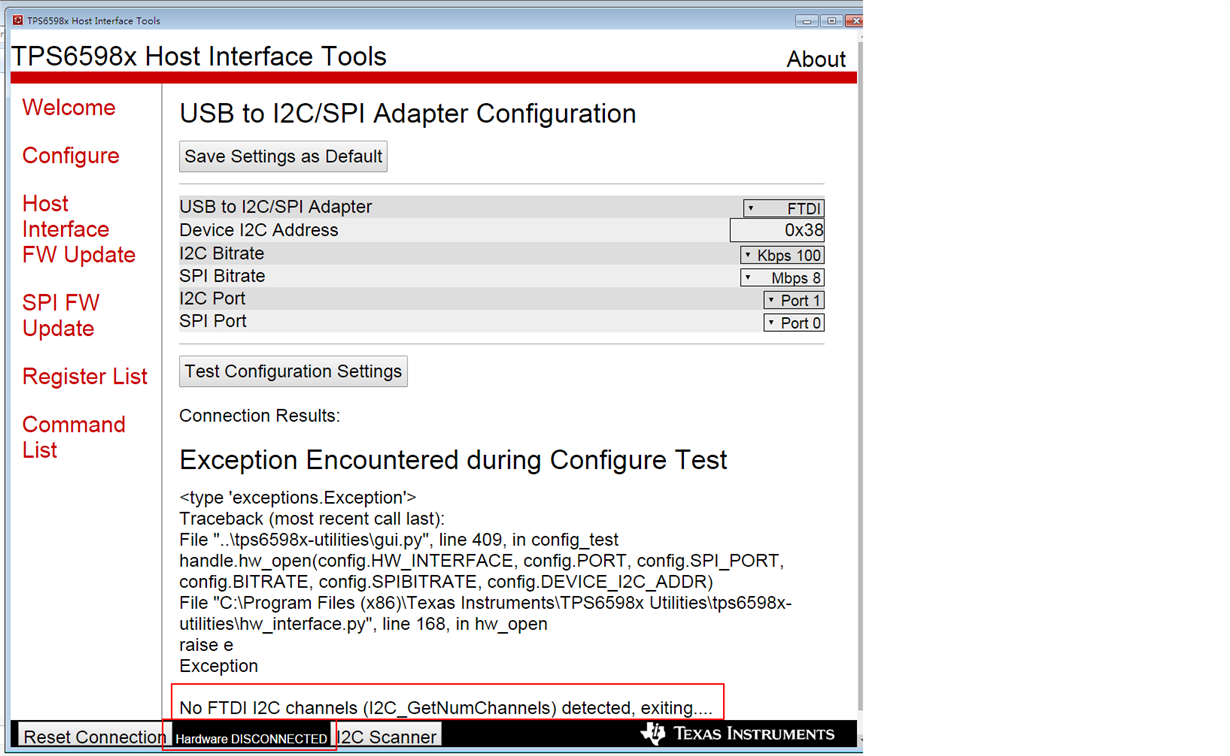Click the Reset Connection button
Viewport: 1230px width, 756px height.
(x=94, y=737)
